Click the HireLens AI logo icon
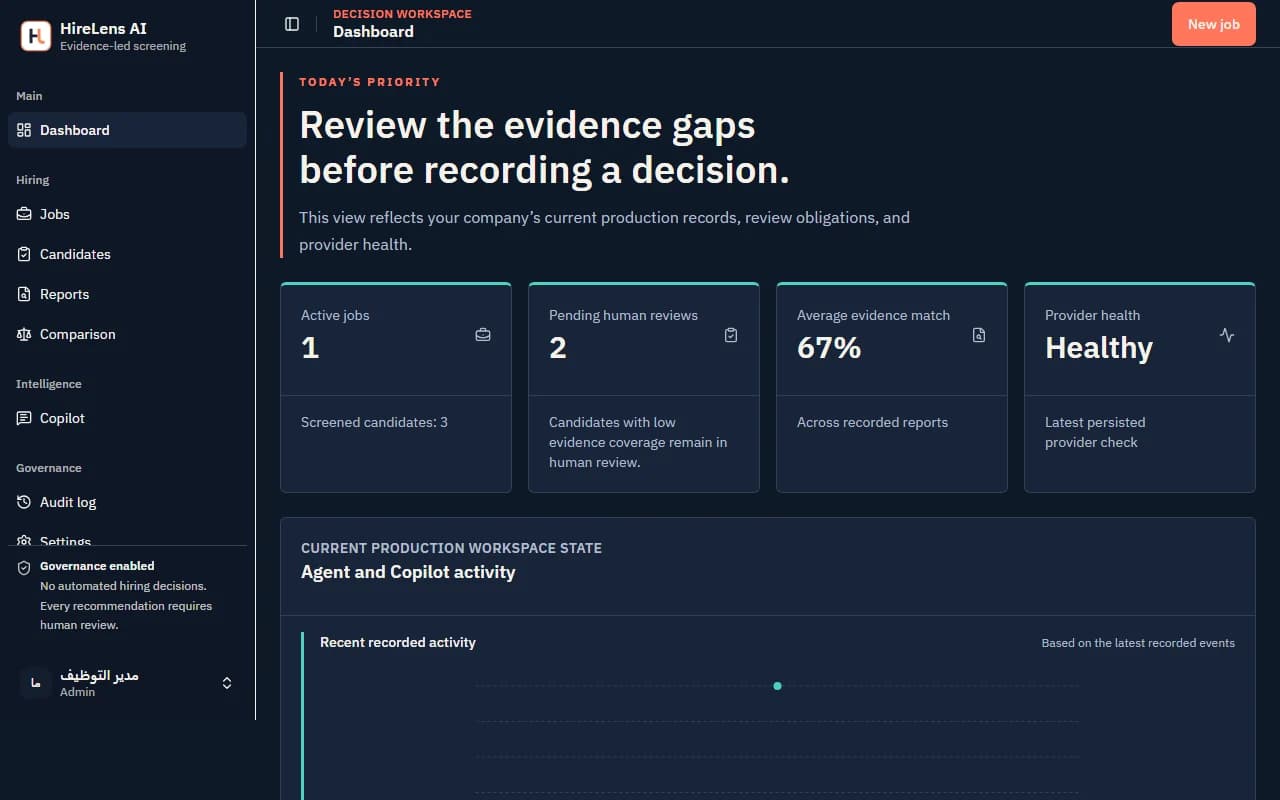The width and height of the screenshot is (1280, 800). point(35,36)
